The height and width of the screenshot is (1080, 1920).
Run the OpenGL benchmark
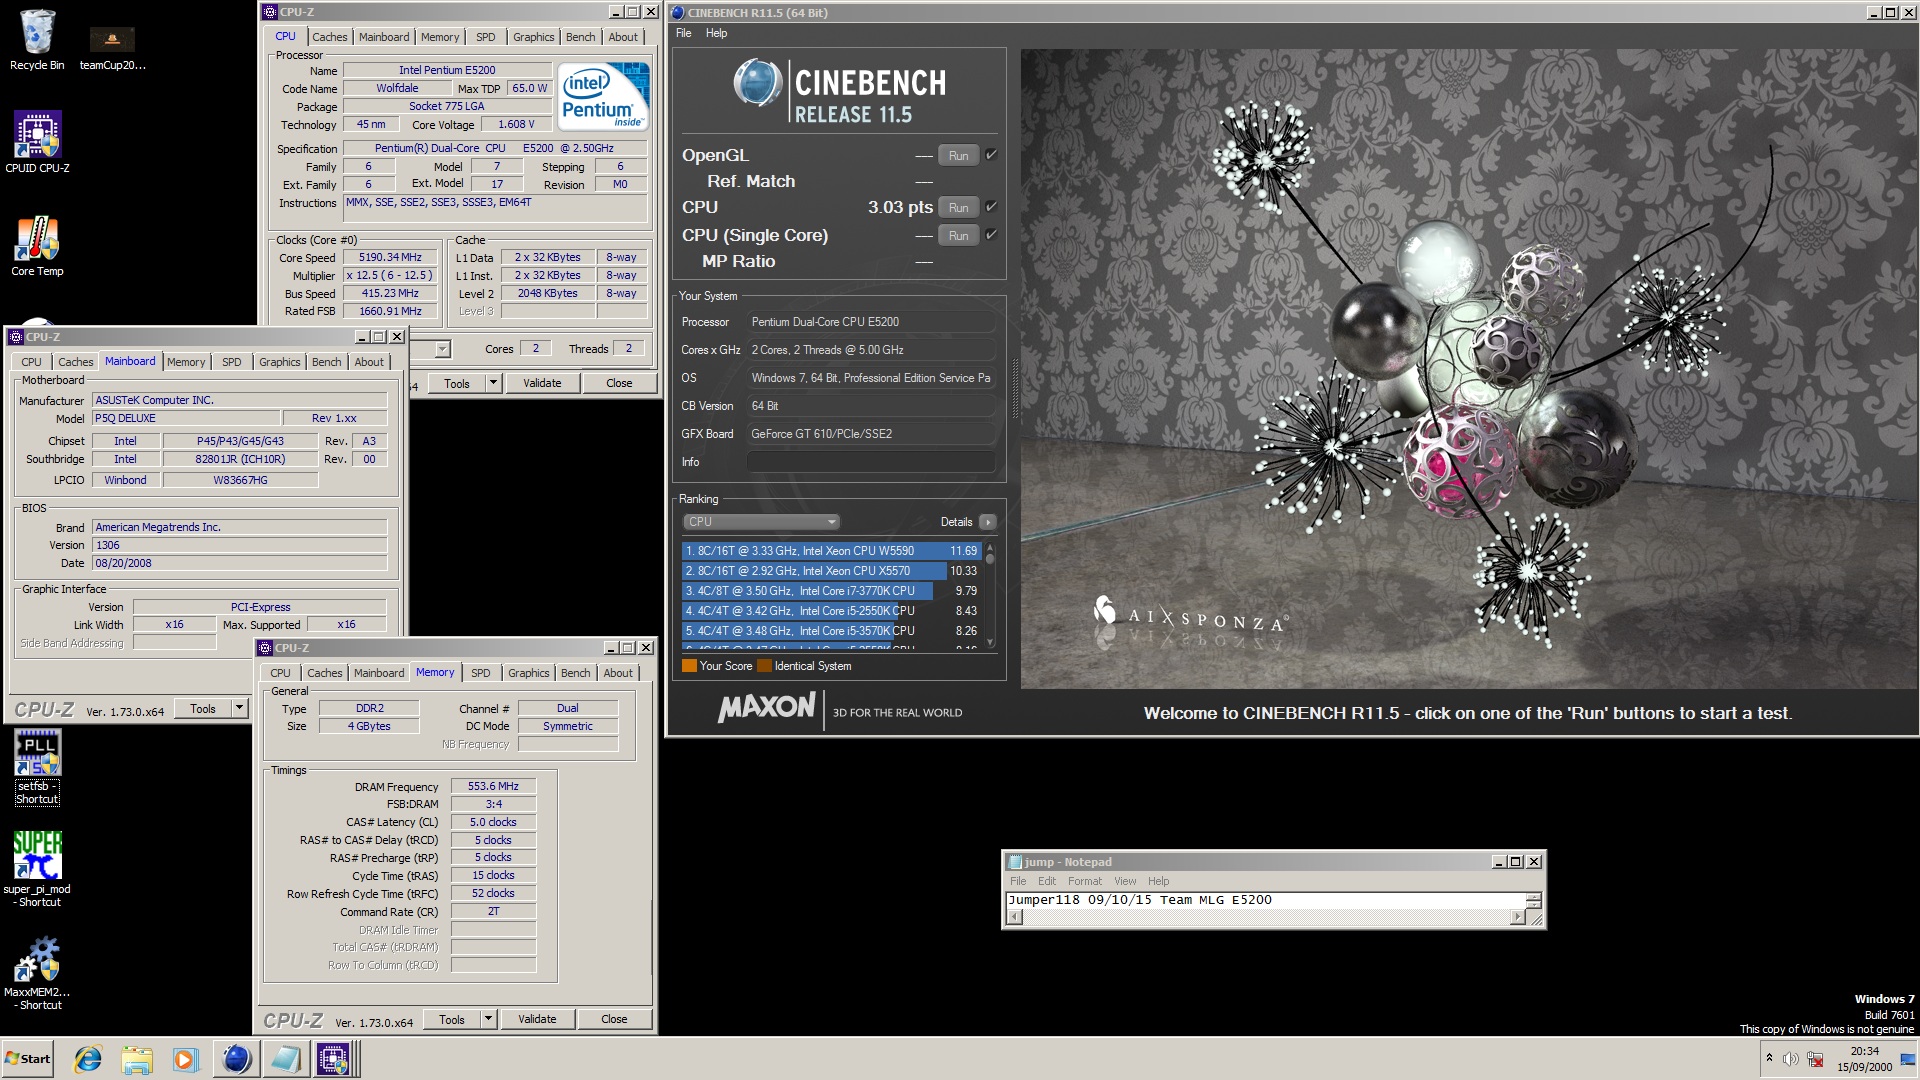point(958,156)
